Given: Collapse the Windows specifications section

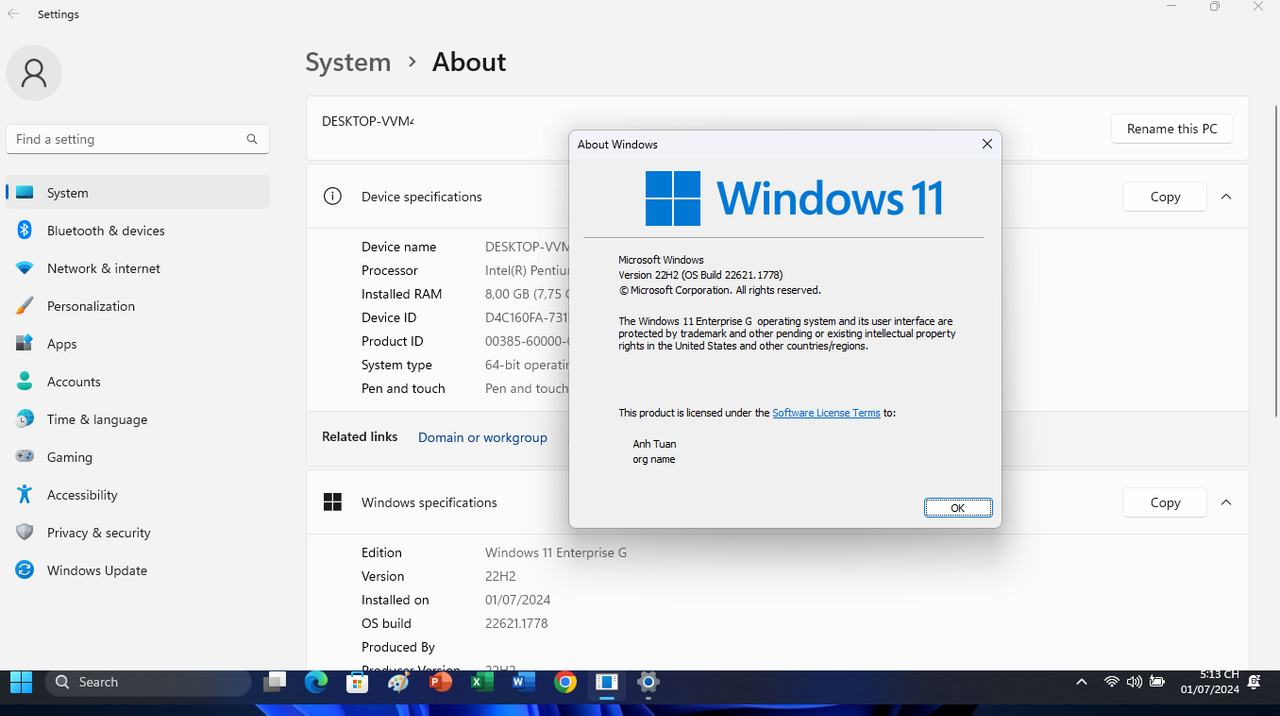Looking at the screenshot, I should point(1226,503).
